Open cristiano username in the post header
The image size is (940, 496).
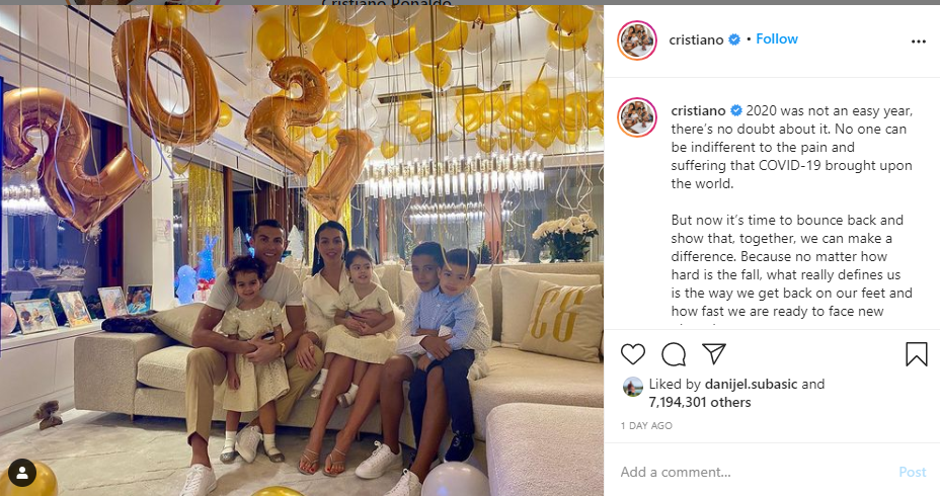696,40
